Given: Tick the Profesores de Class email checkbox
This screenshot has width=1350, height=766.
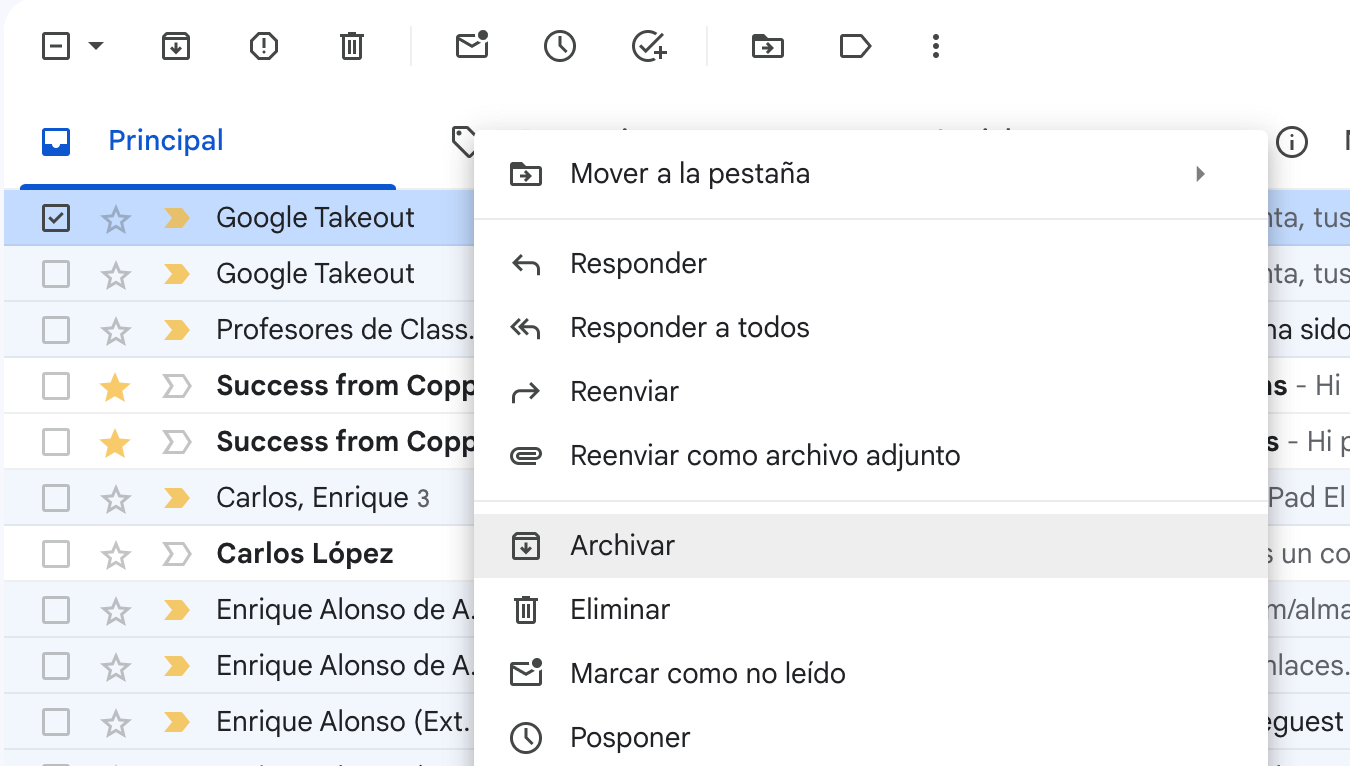Looking at the screenshot, I should point(56,330).
